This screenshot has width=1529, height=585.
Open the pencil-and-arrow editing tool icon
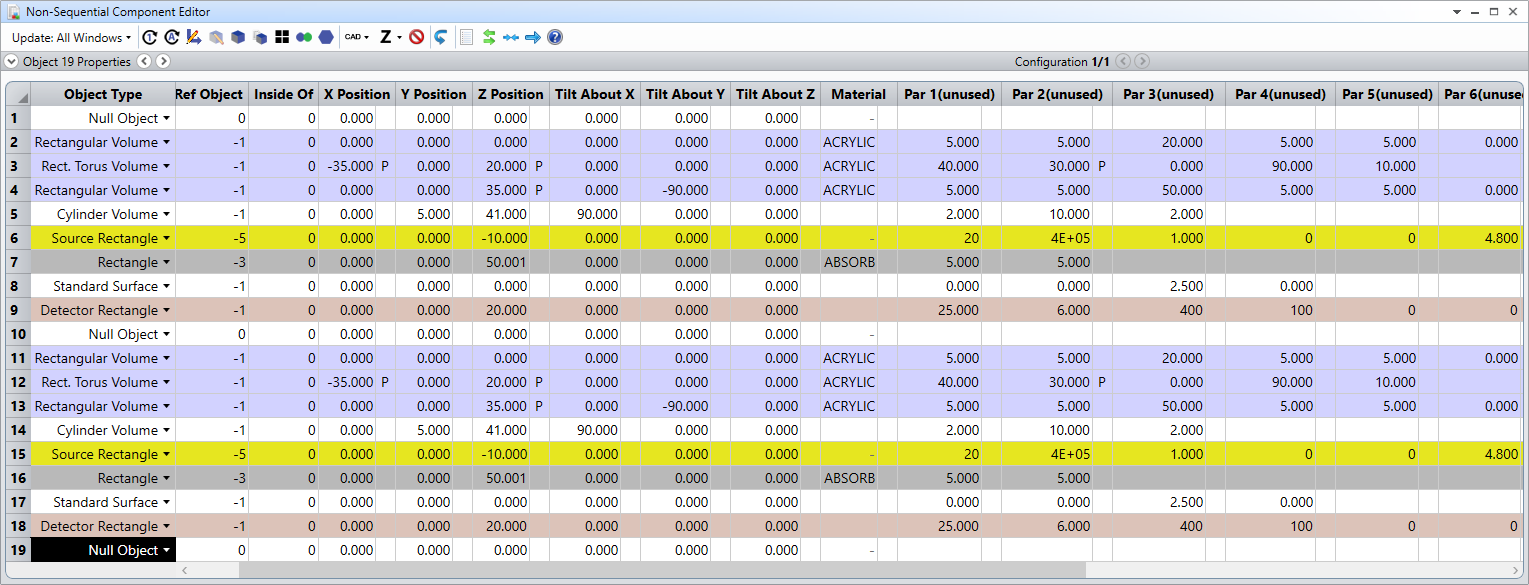point(194,37)
